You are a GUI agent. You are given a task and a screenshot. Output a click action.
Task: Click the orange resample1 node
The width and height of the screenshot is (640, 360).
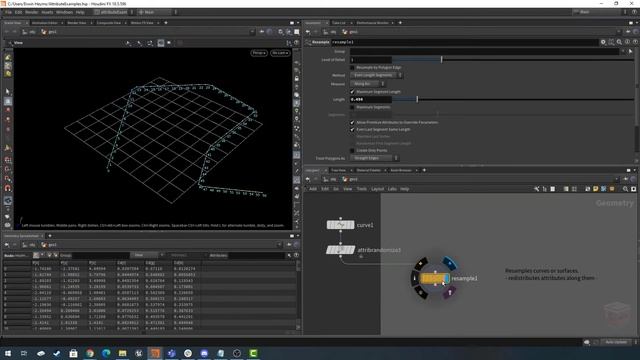435,278
